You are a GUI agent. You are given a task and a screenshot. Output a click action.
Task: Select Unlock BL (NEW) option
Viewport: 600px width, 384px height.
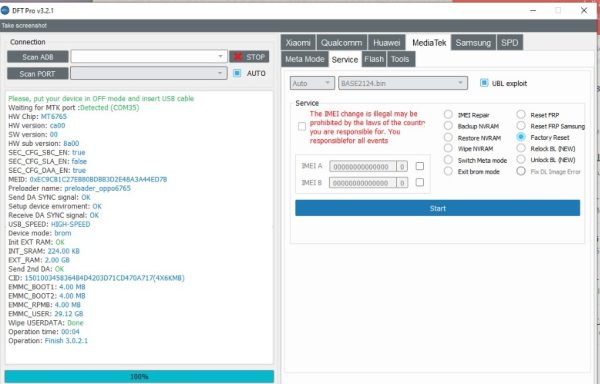521,159
